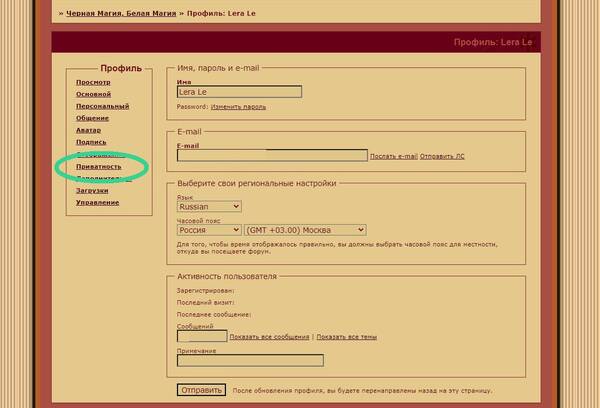600x408 pixels.
Task: Click the Черная Магия, Белая Магия breadcrumb
Action: (120, 13)
